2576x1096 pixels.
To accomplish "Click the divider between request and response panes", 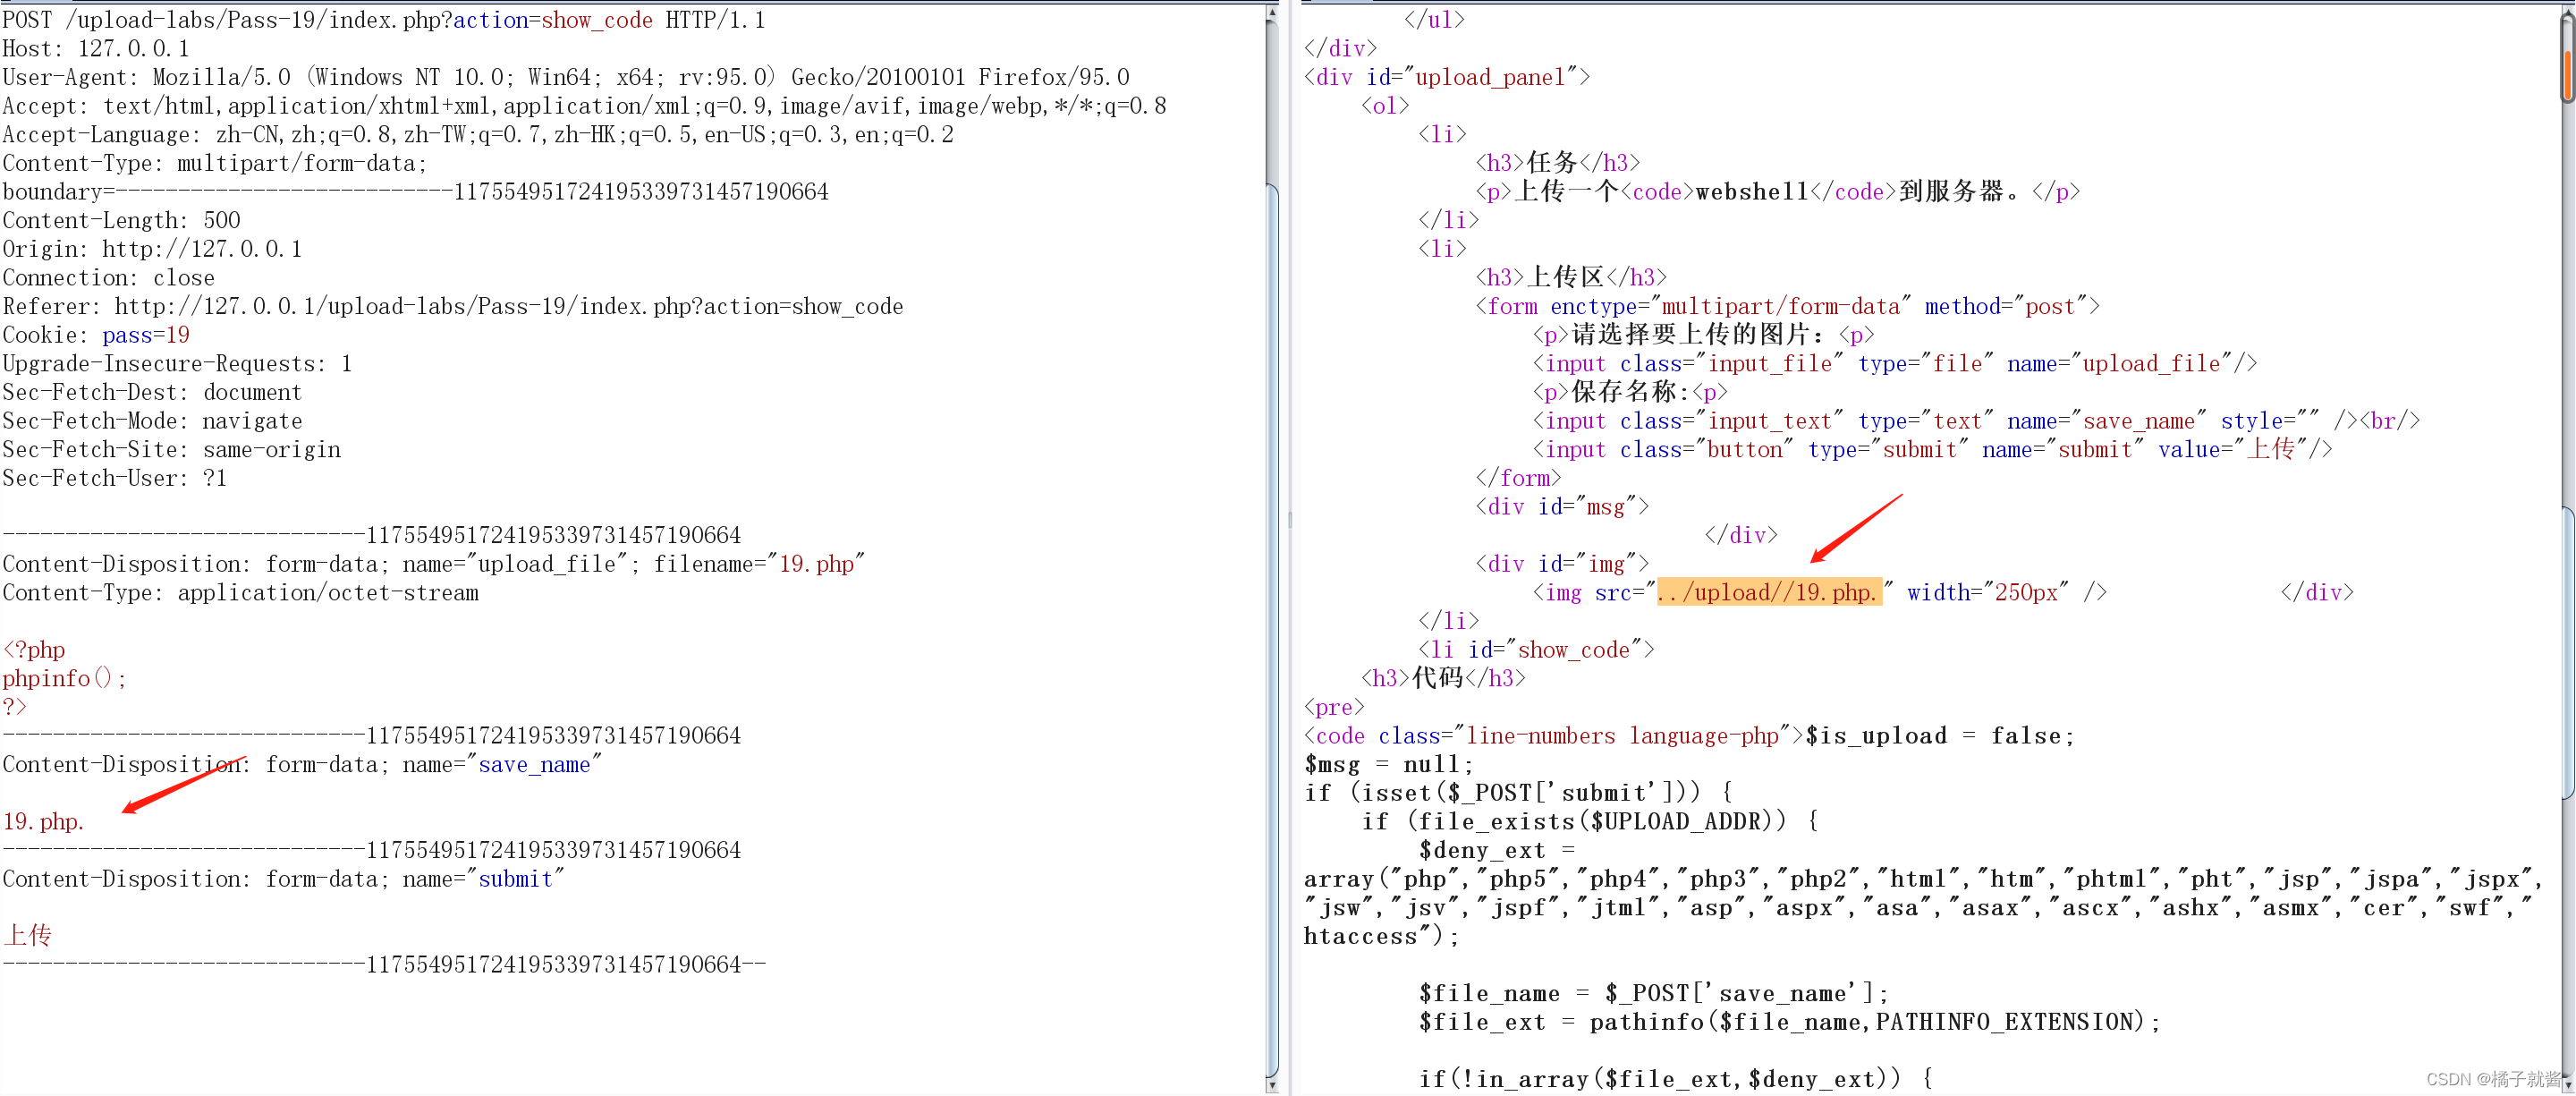I will pyautogui.click(x=1290, y=520).
